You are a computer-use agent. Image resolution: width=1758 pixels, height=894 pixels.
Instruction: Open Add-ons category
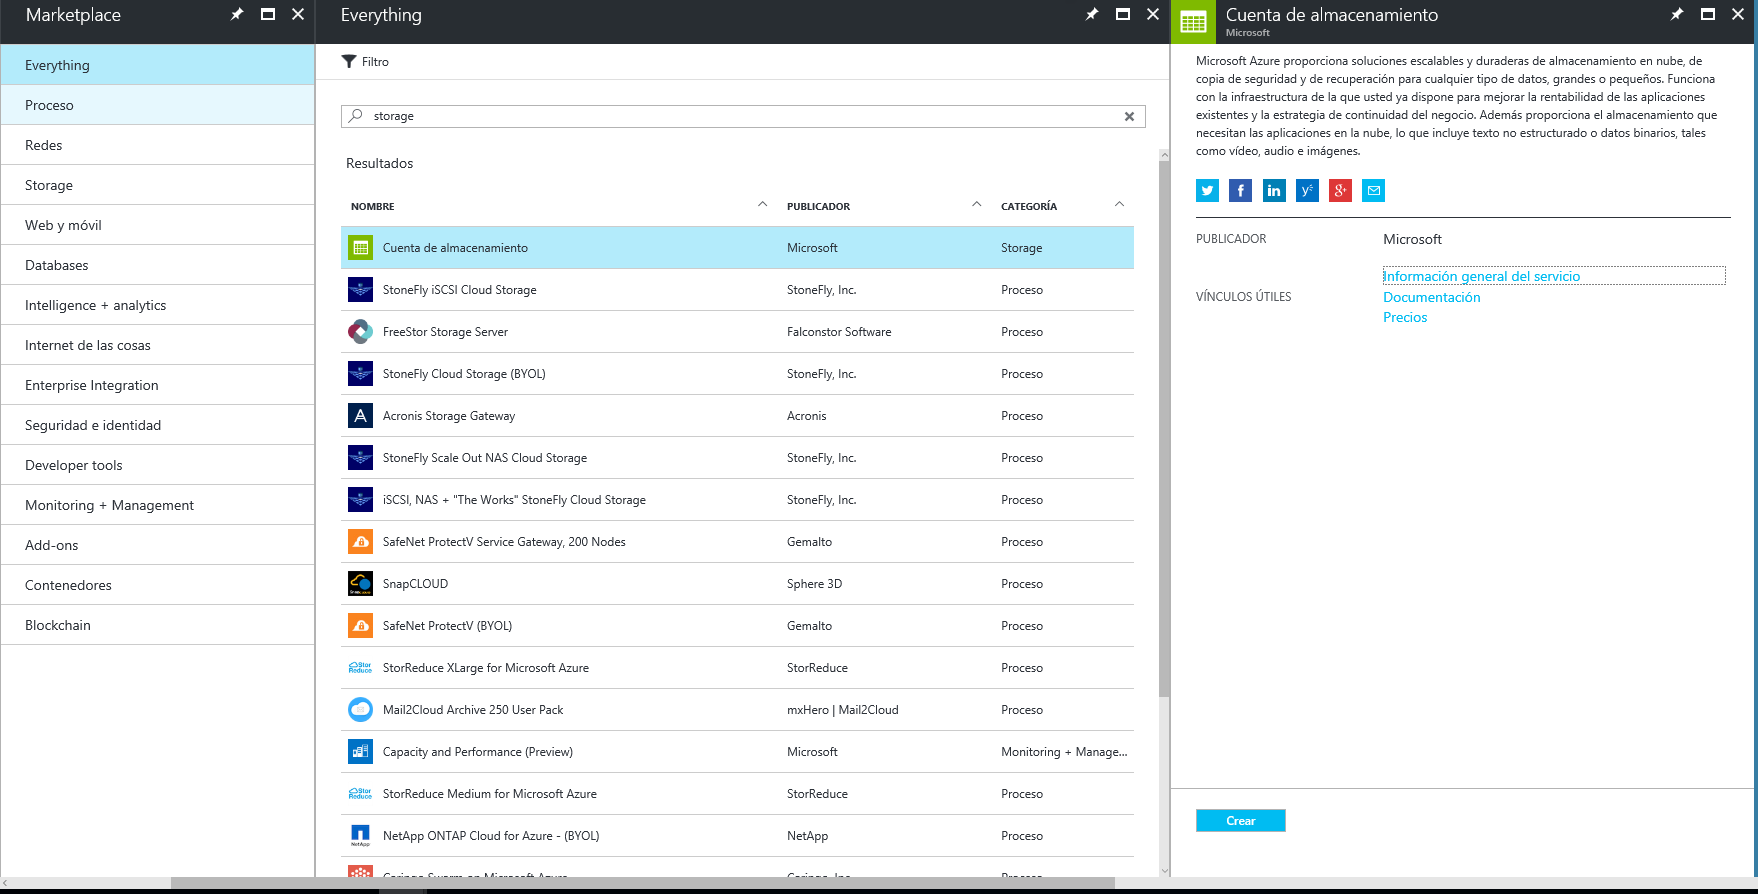click(158, 545)
